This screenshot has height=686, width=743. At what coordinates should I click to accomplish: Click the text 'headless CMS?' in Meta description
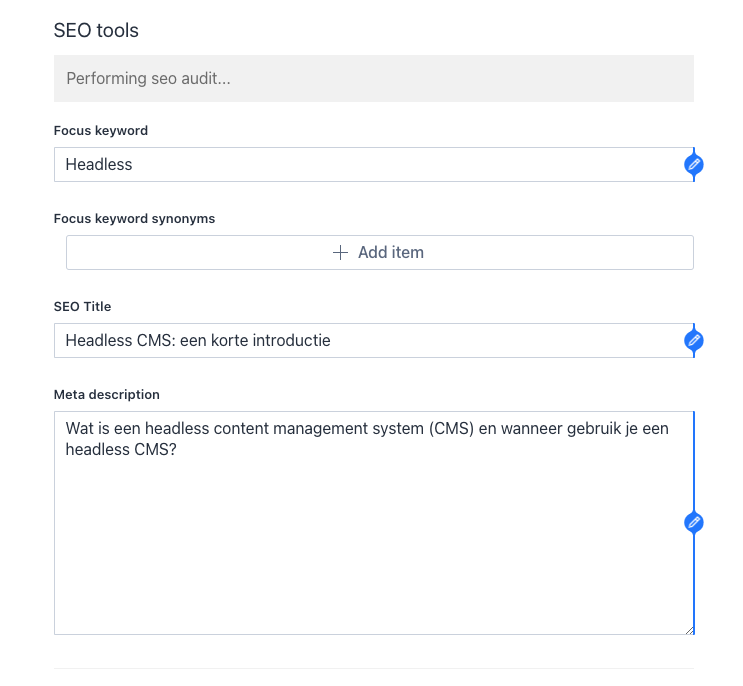(x=121, y=450)
